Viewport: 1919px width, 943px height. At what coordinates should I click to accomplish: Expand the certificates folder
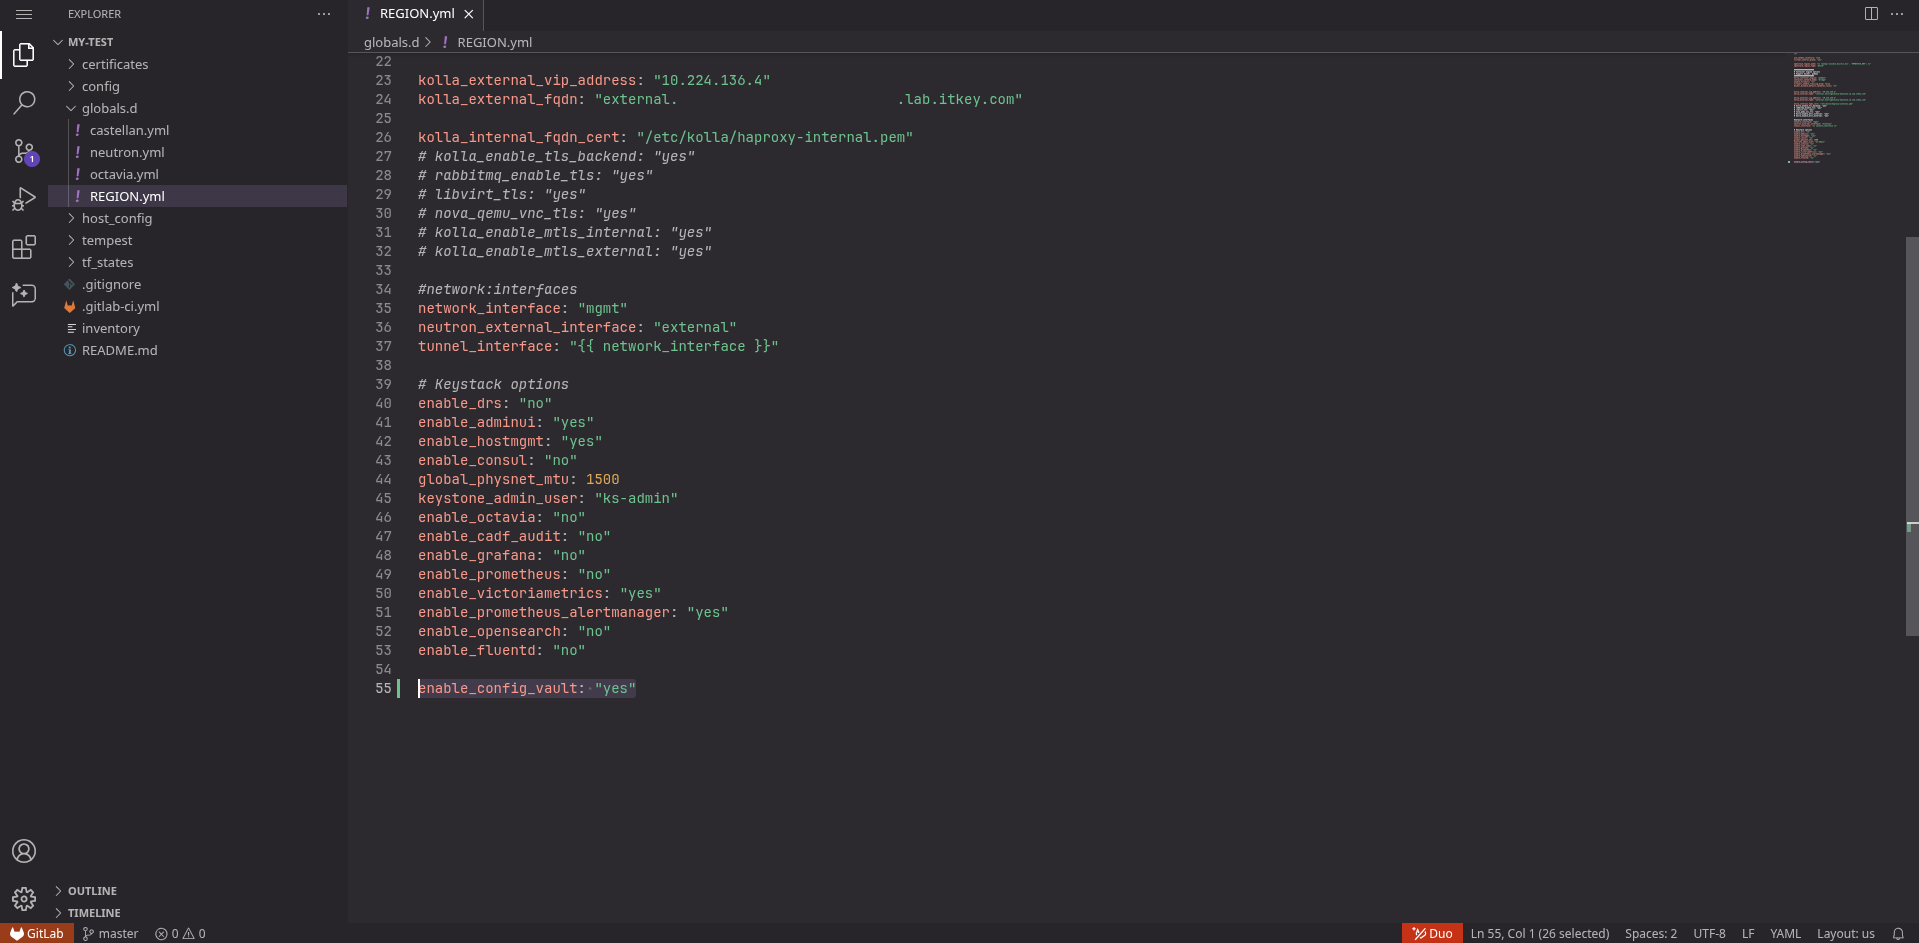[x=114, y=64]
